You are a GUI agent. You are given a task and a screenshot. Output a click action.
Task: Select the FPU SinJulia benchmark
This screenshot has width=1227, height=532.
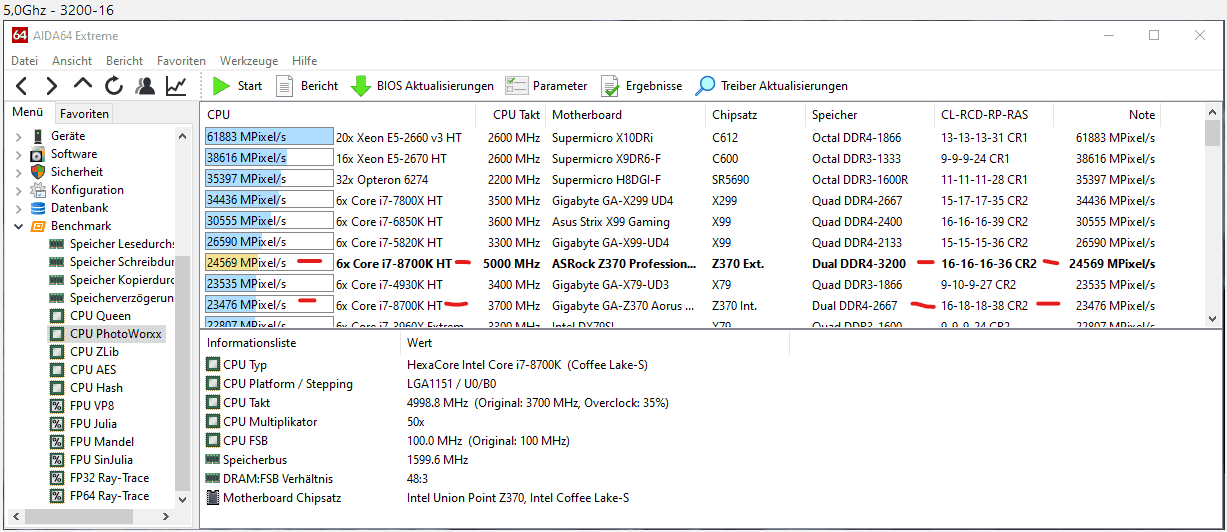(x=92, y=460)
